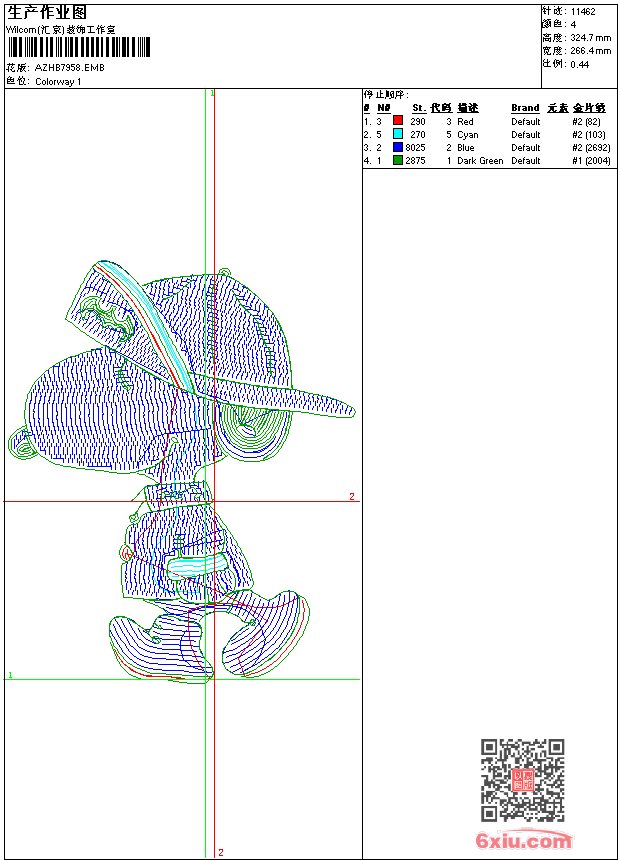The image size is (620, 860).
Task: Click the cyan color swatch
Action: pyautogui.click(x=397, y=134)
